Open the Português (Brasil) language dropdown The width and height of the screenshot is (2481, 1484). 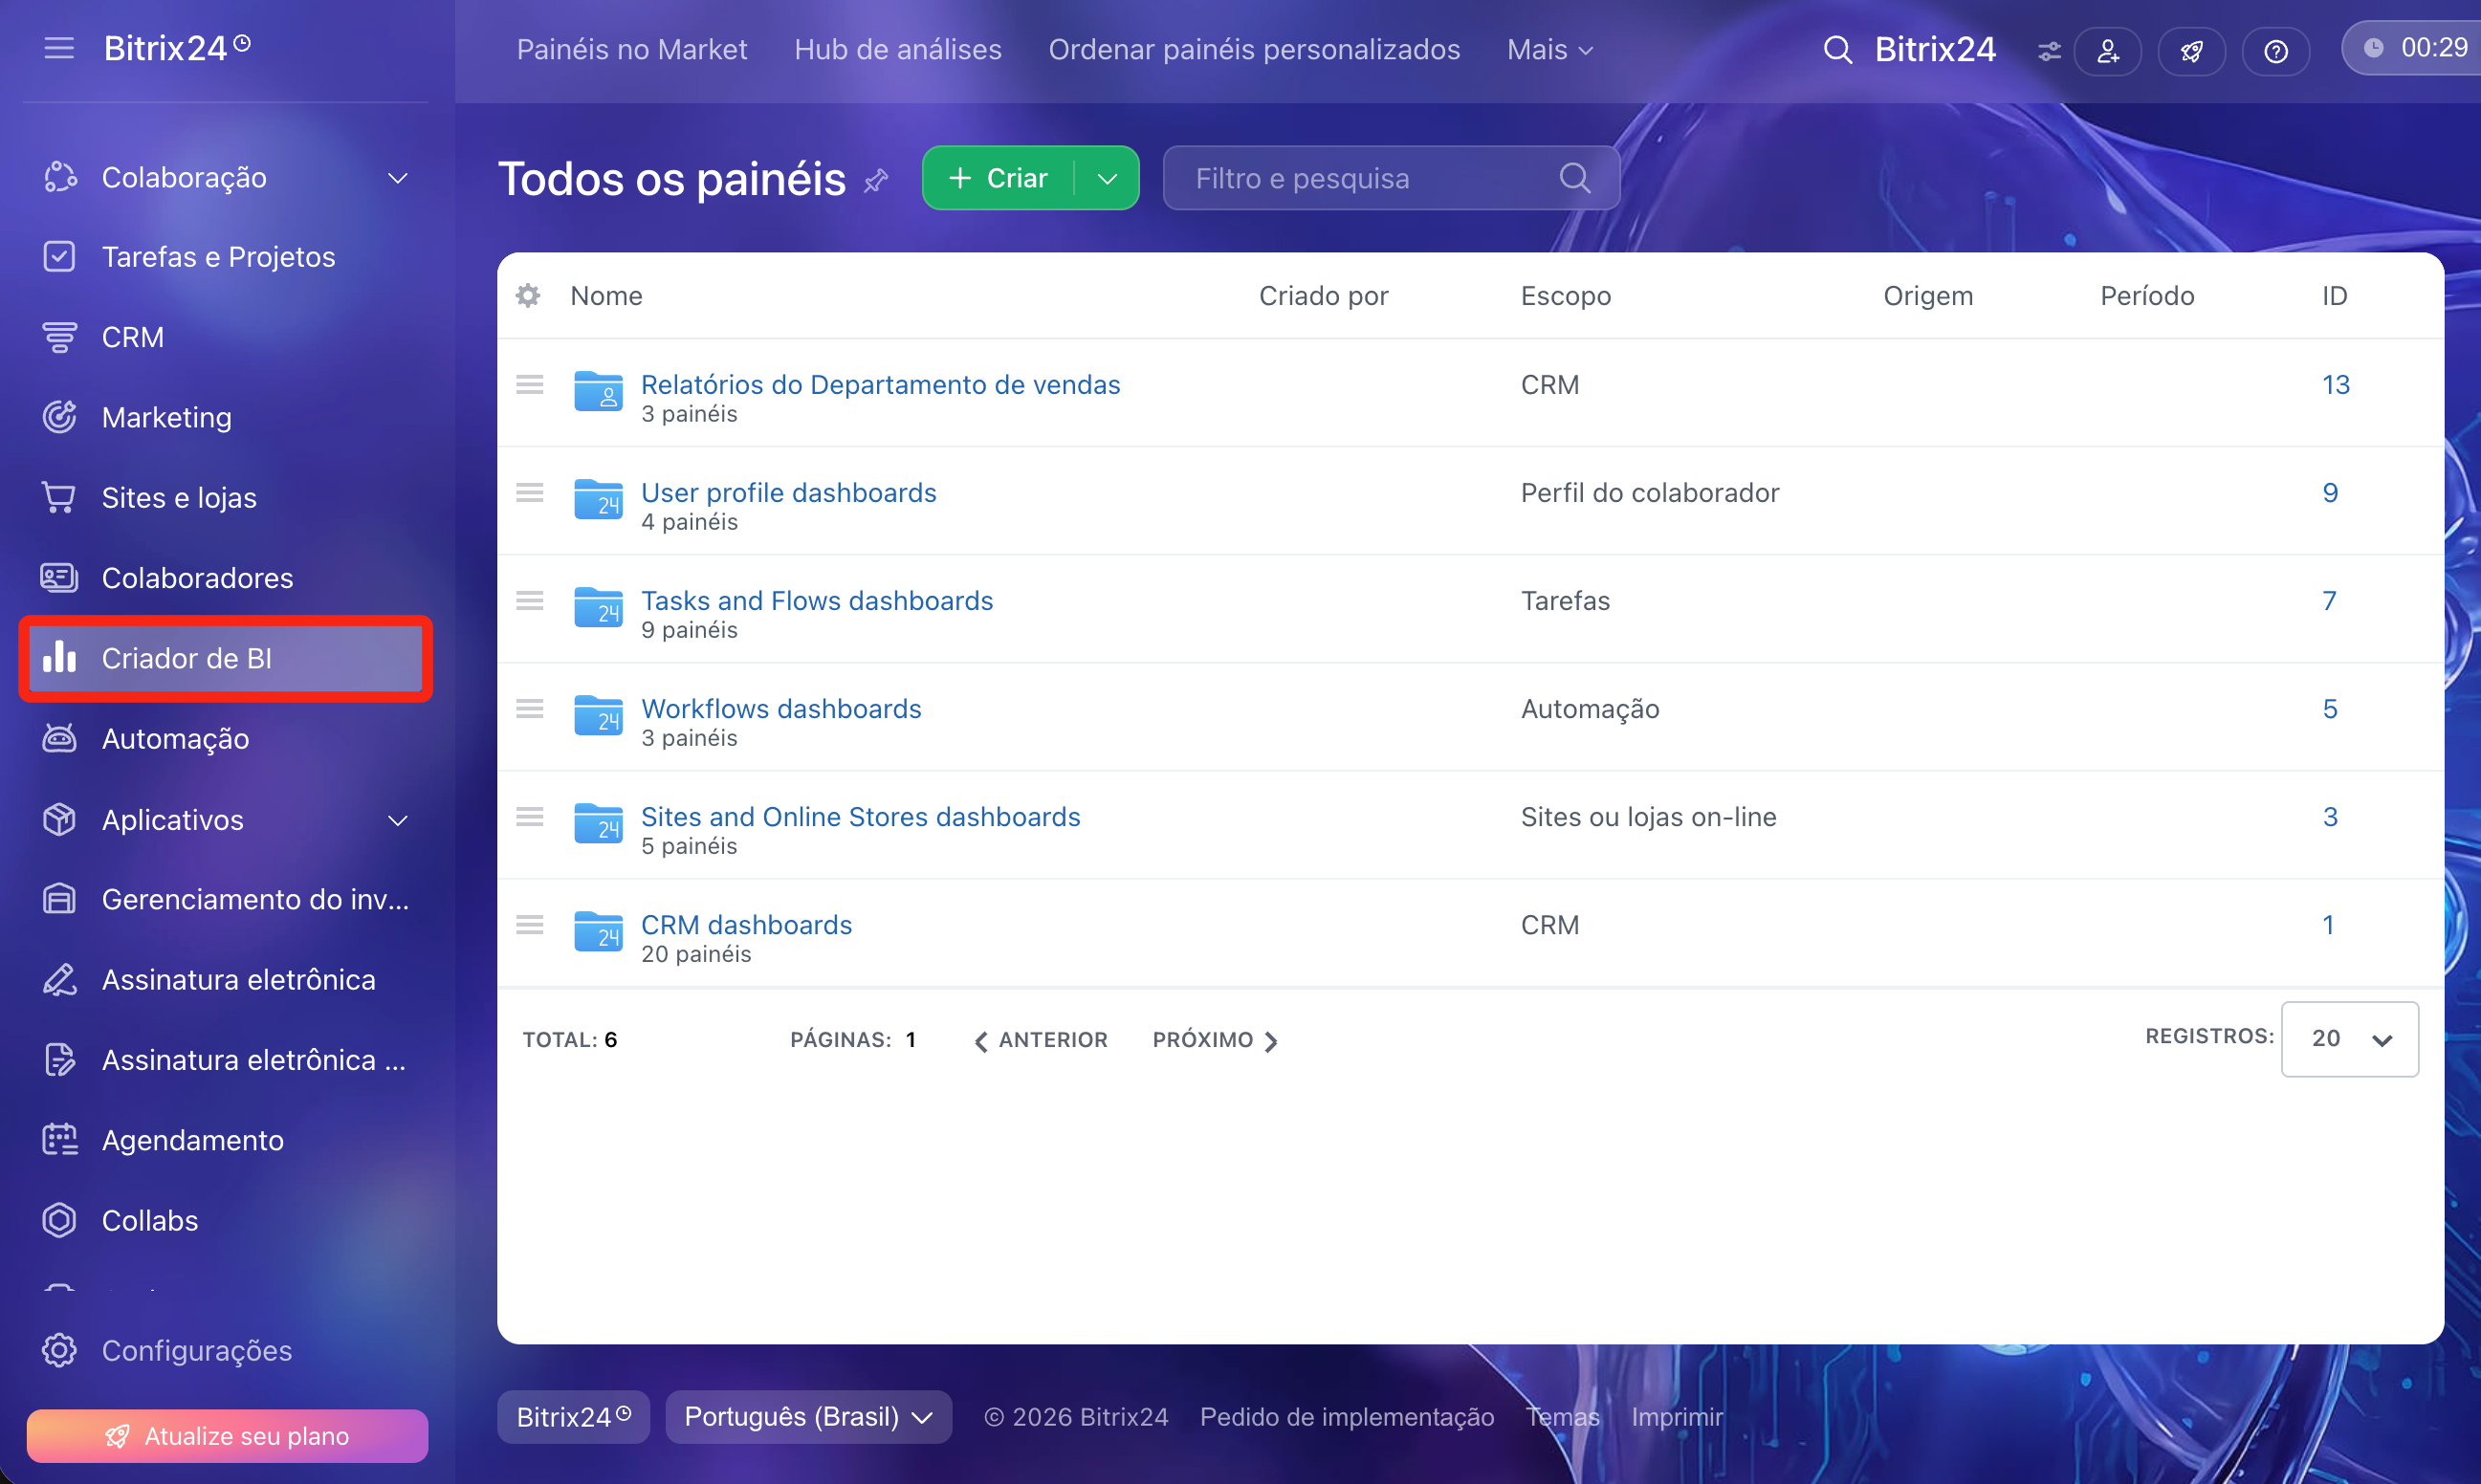(808, 1417)
